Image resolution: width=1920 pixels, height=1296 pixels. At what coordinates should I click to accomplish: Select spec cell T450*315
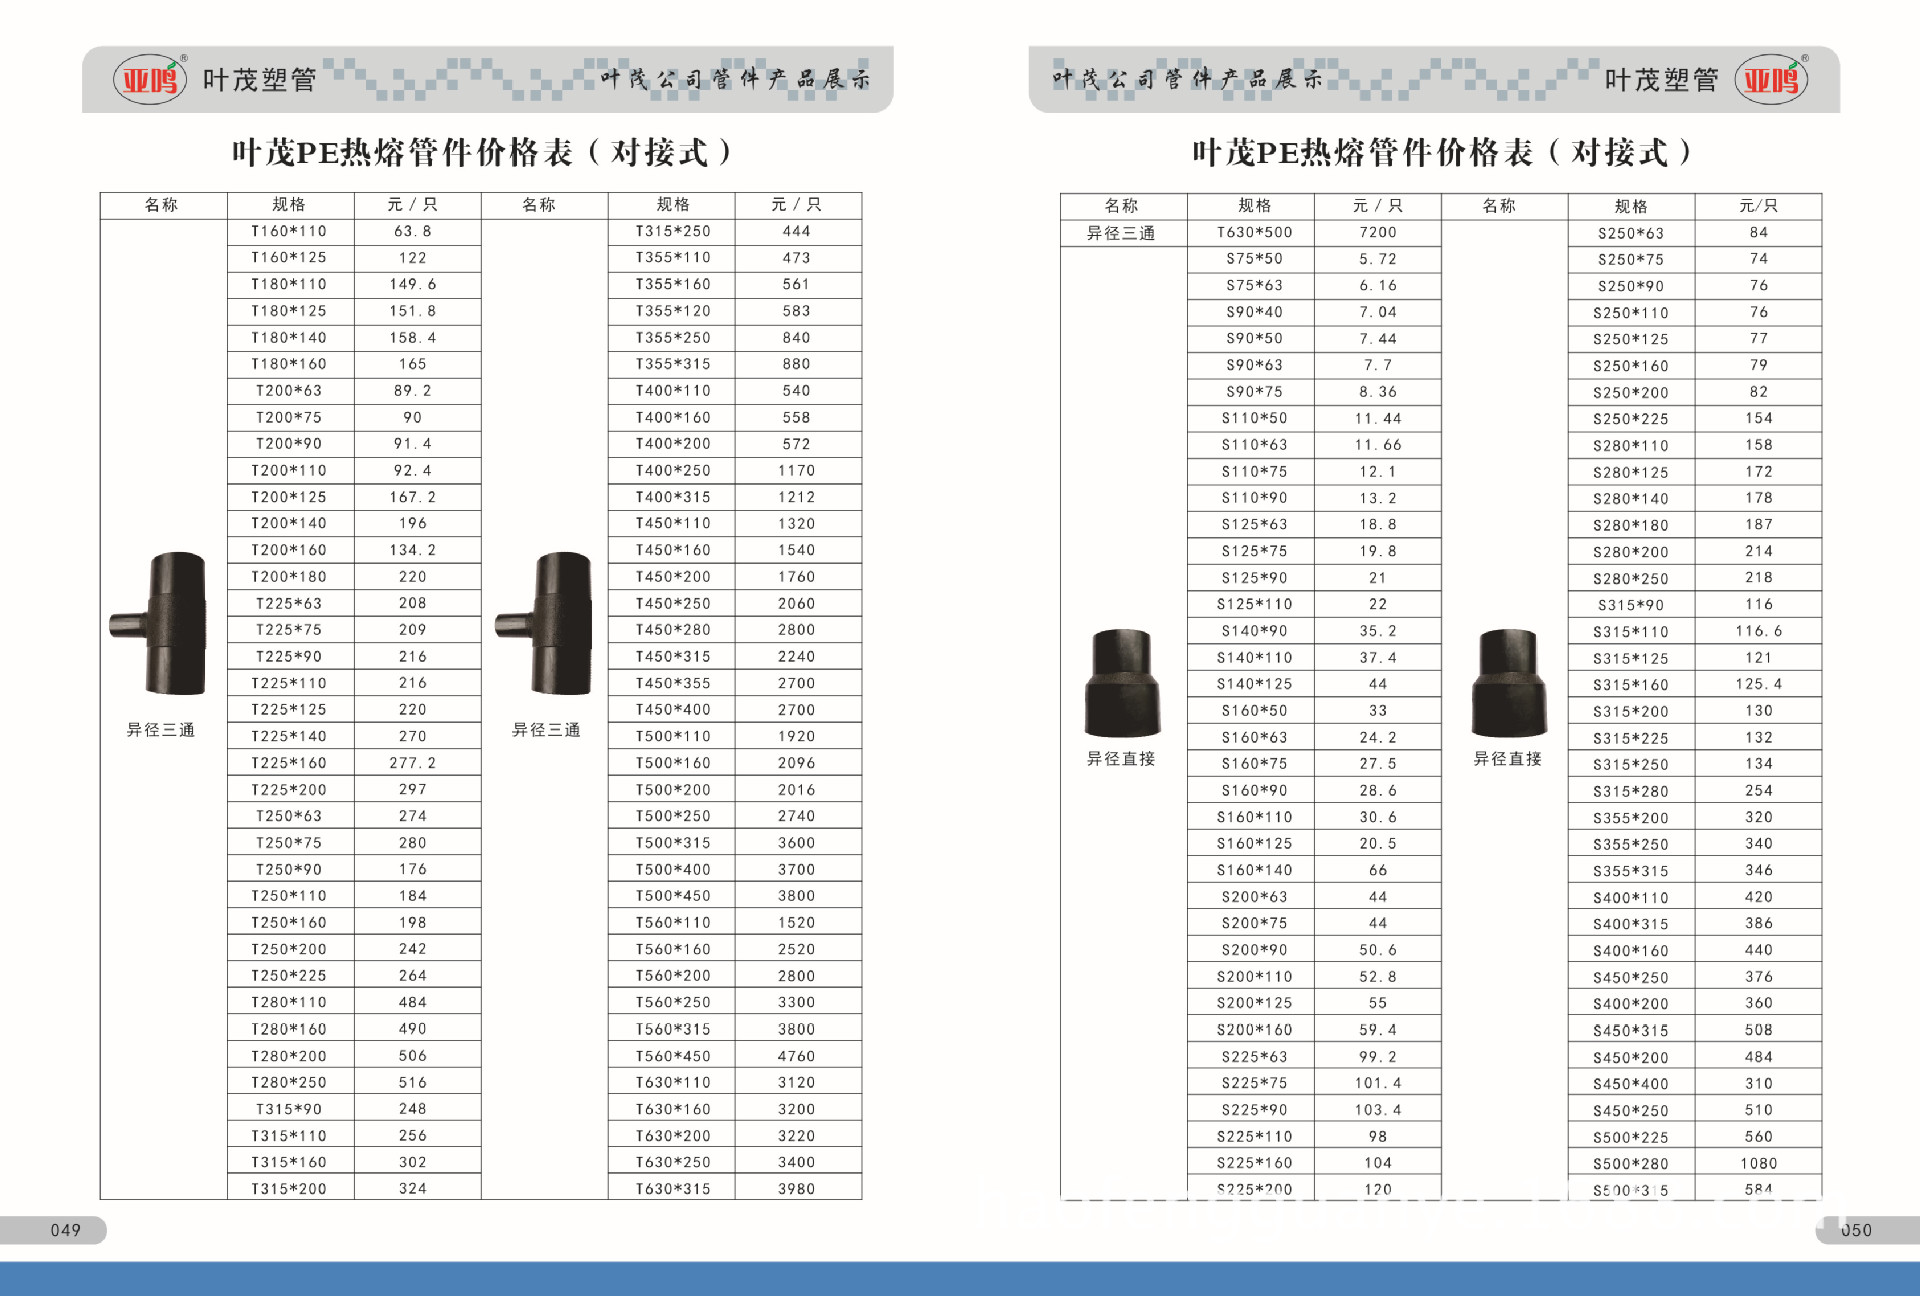tap(672, 657)
